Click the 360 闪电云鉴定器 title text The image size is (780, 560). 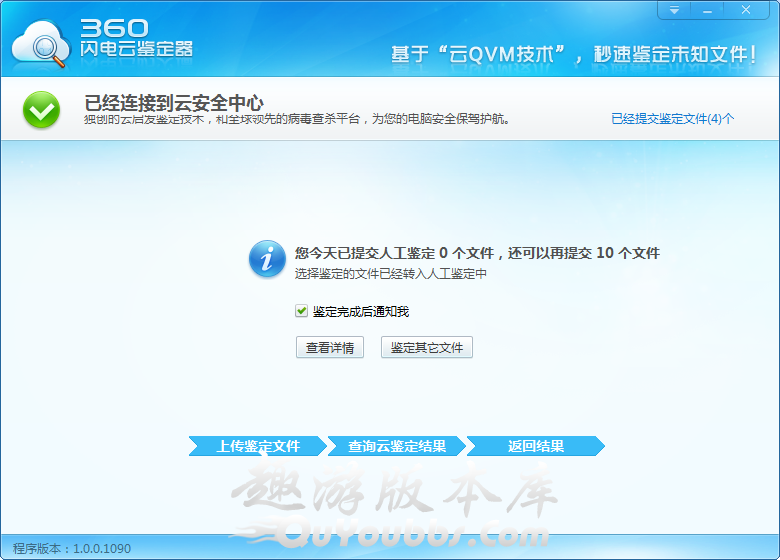click(135, 38)
